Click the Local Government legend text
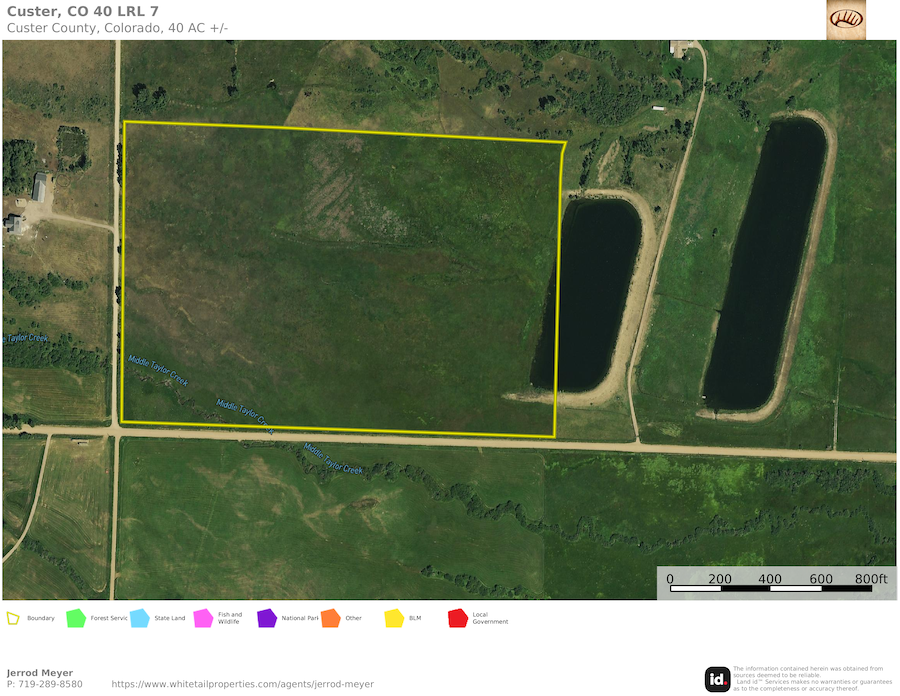This screenshot has height=696, width=900. pyautogui.click(x=490, y=618)
